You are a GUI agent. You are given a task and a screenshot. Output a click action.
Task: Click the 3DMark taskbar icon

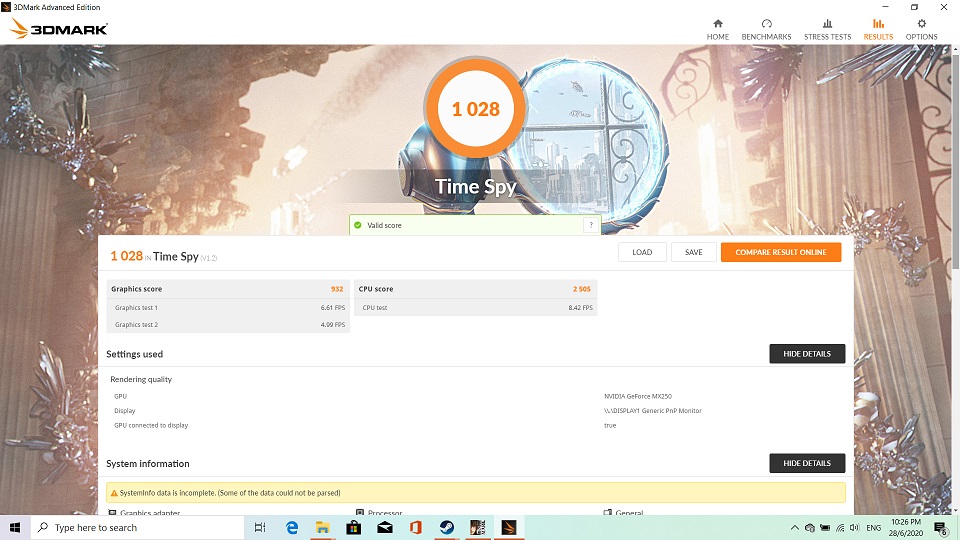(509, 528)
